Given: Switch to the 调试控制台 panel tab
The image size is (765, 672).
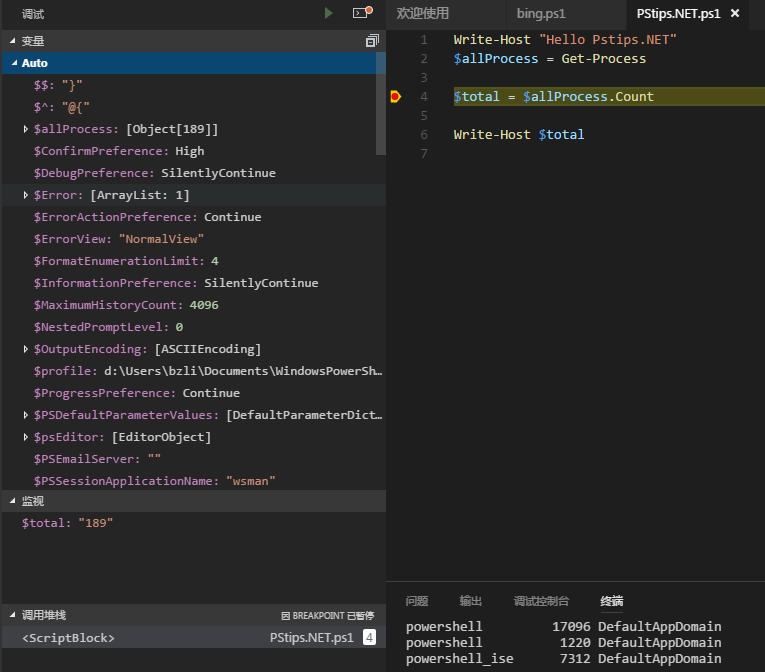Looking at the screenshot, I should pos(541,601).
